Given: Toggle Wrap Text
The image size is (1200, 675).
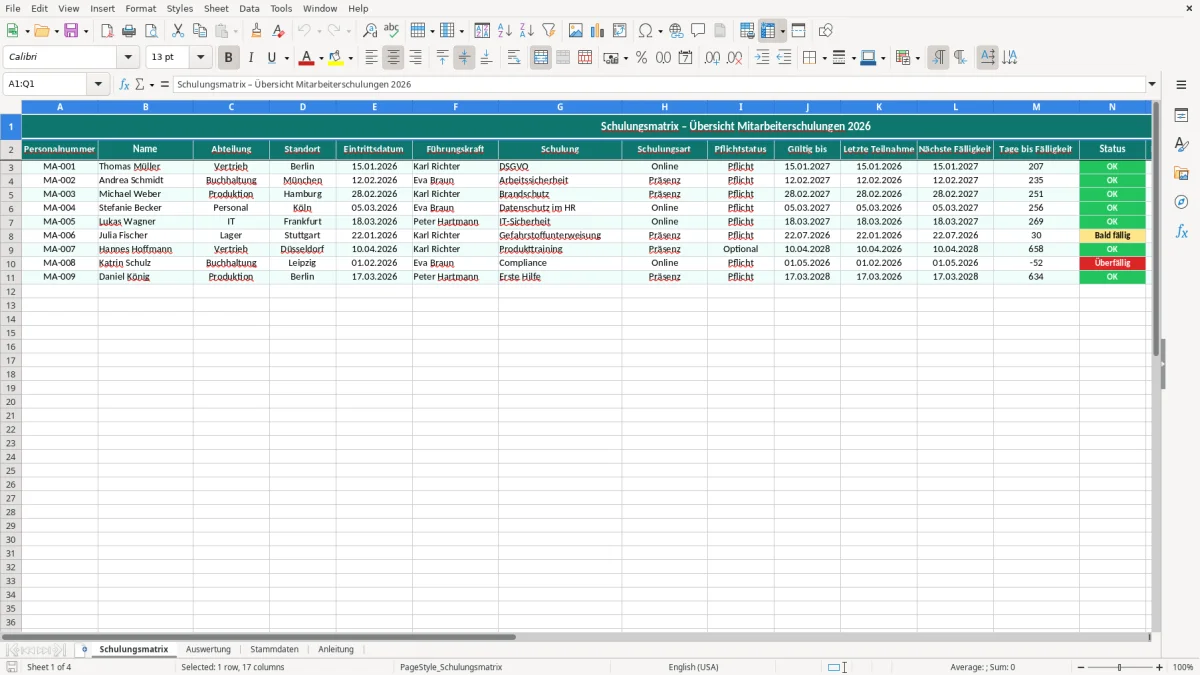Looking at the screenshot, I should (x=514, y=58).
